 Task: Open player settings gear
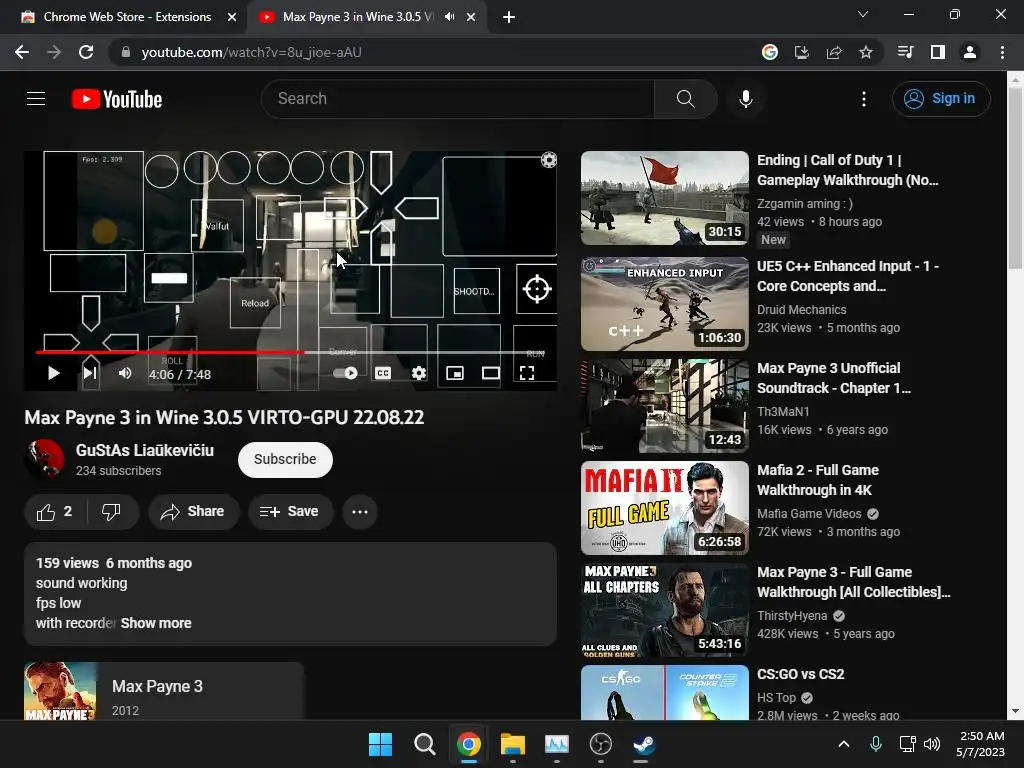point(419,373)
